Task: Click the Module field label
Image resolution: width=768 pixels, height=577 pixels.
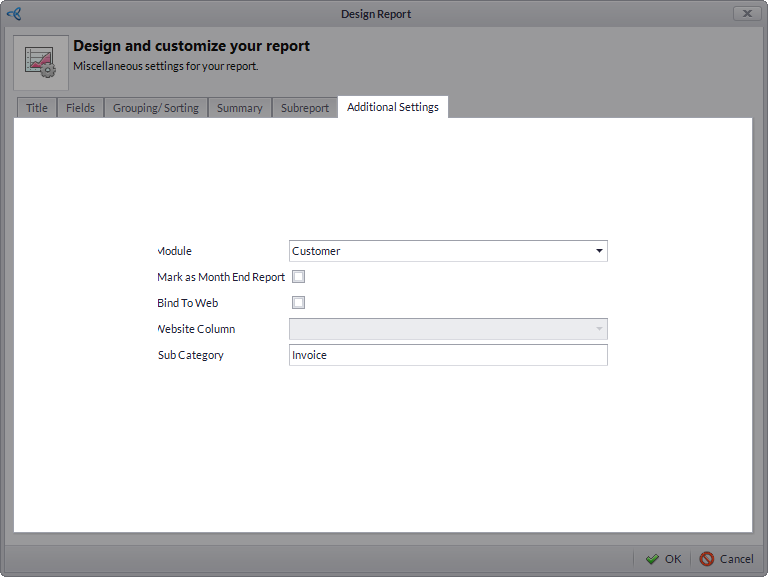Action: pos(175,251)
